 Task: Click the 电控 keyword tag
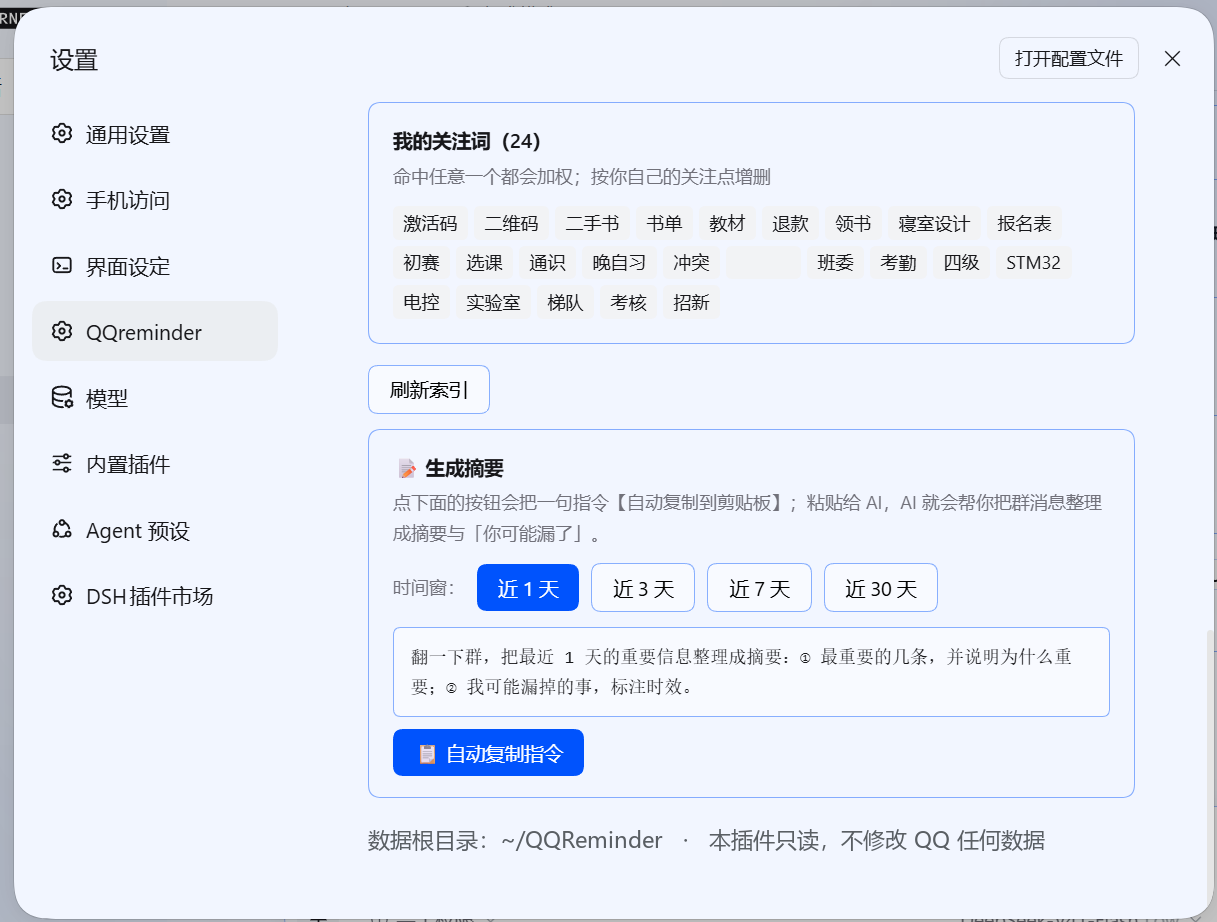(421, 302)
